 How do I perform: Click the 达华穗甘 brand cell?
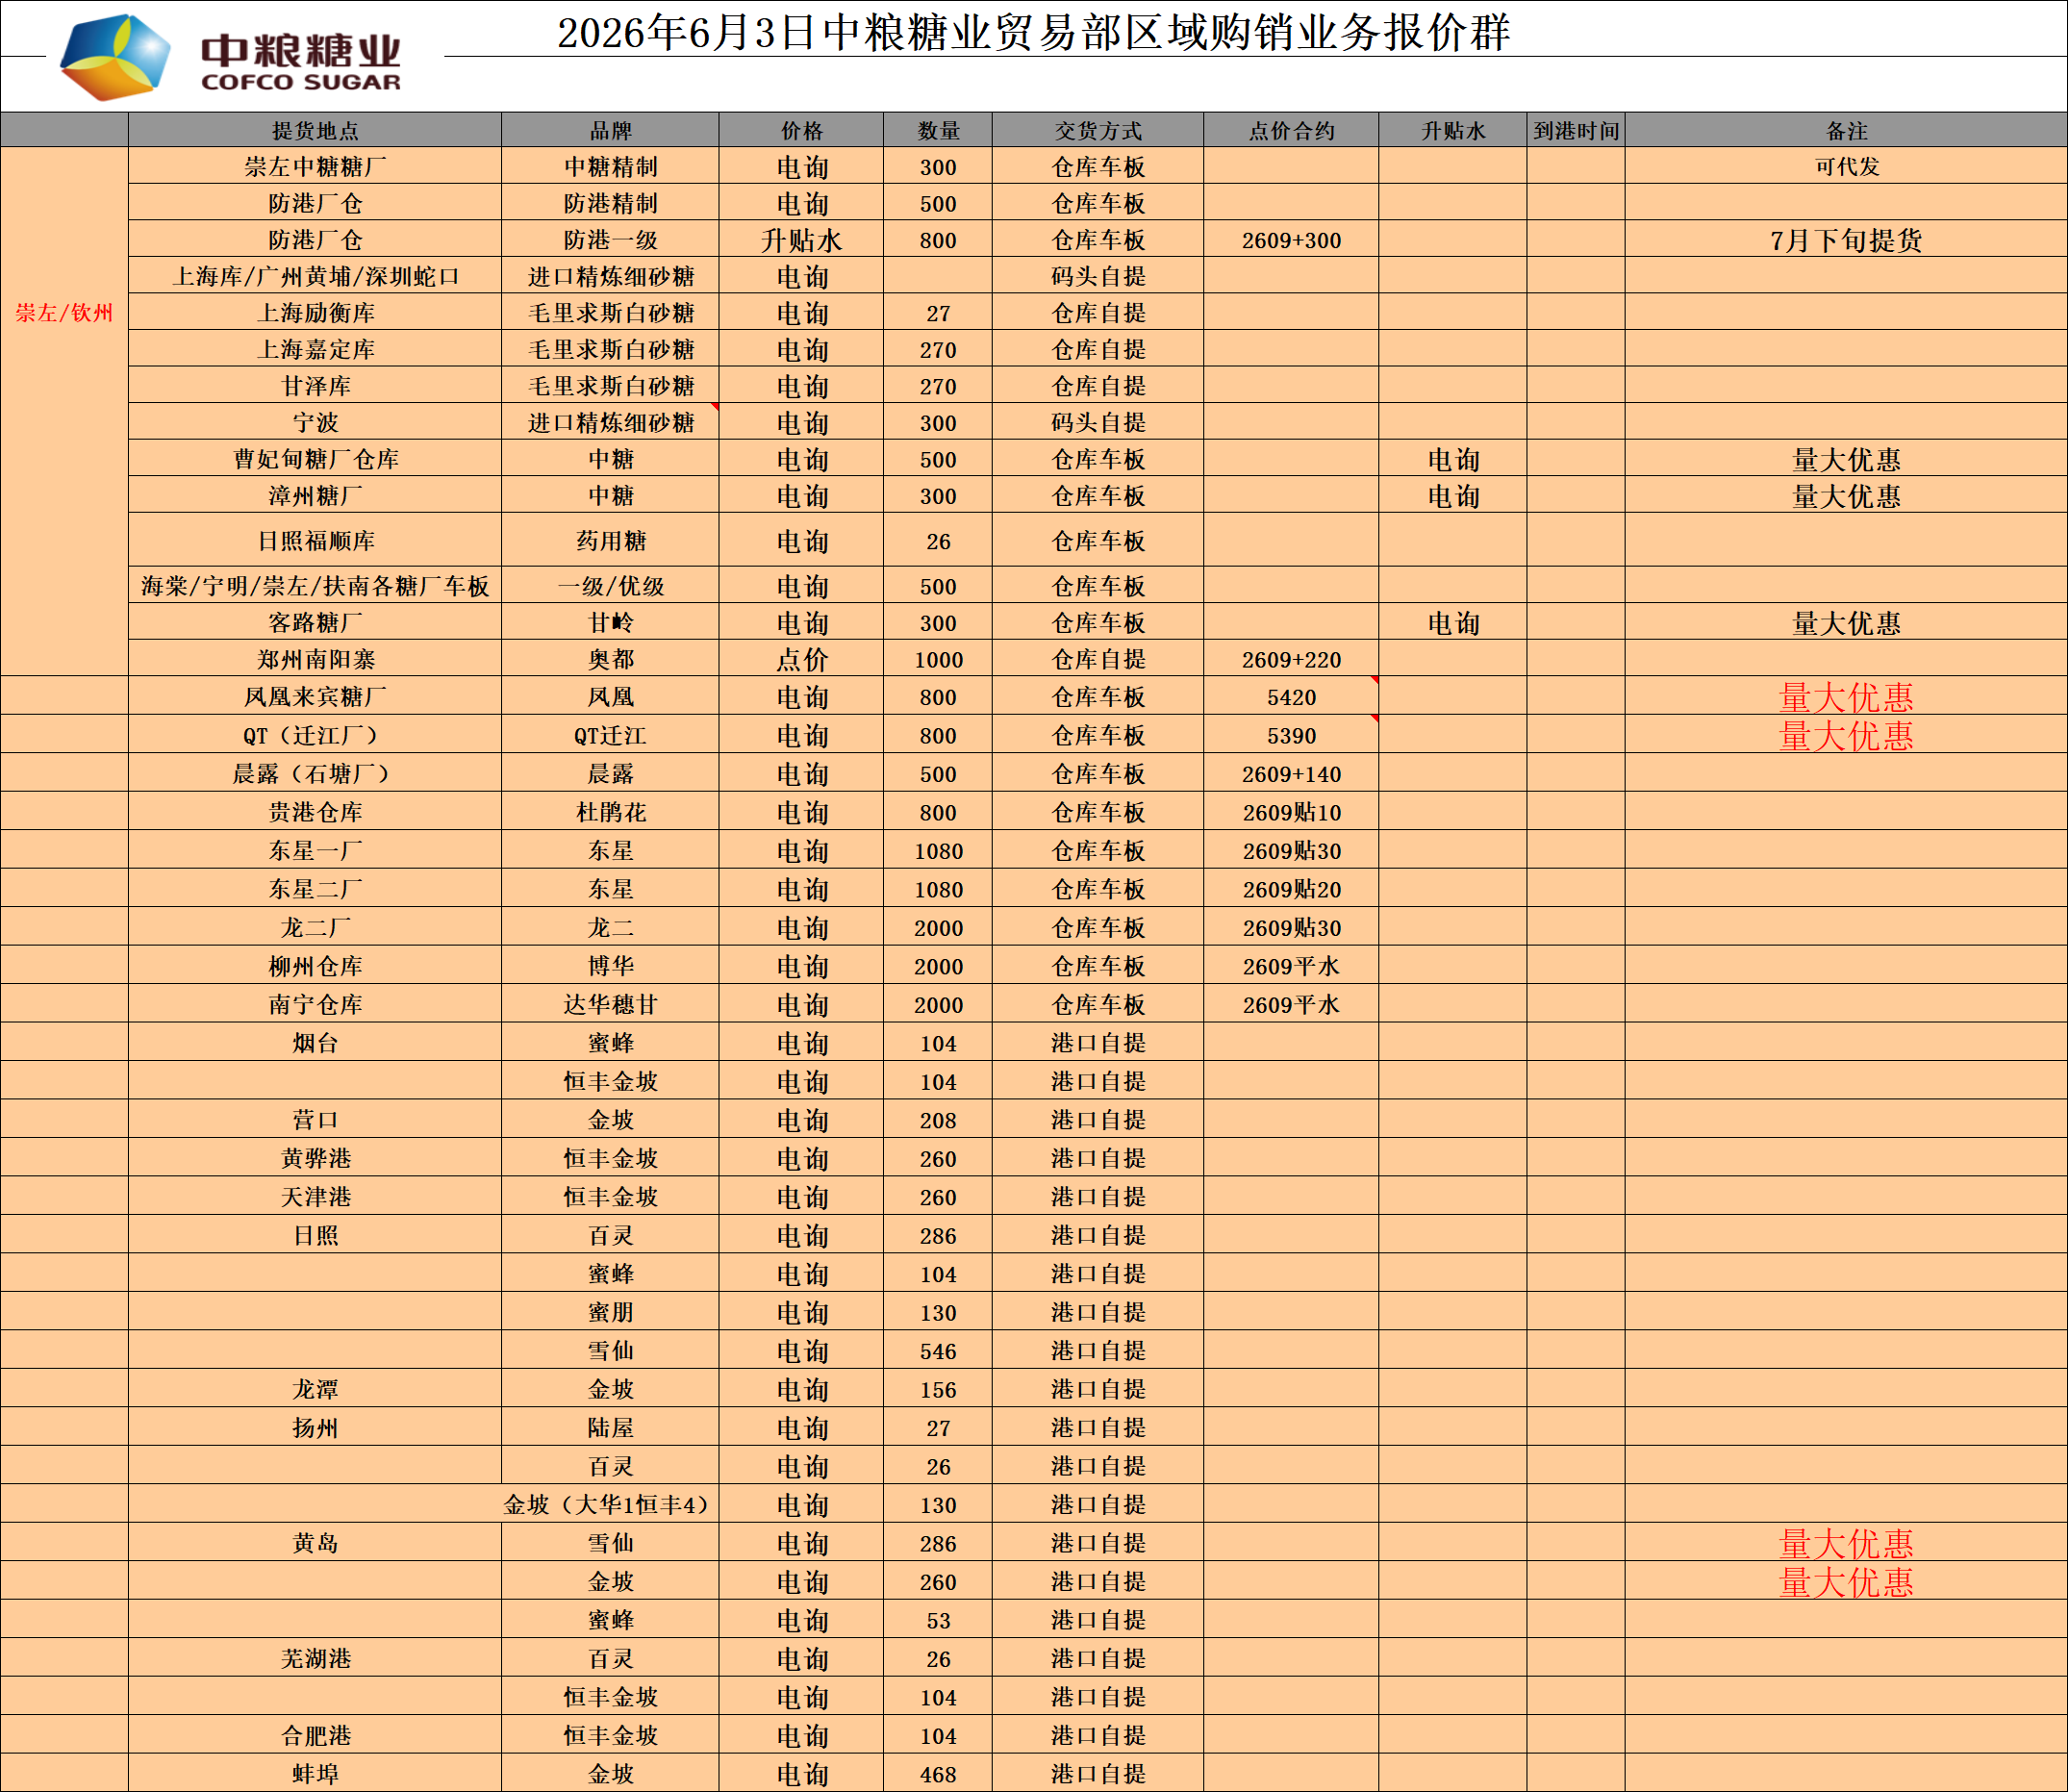point(610,1005)
